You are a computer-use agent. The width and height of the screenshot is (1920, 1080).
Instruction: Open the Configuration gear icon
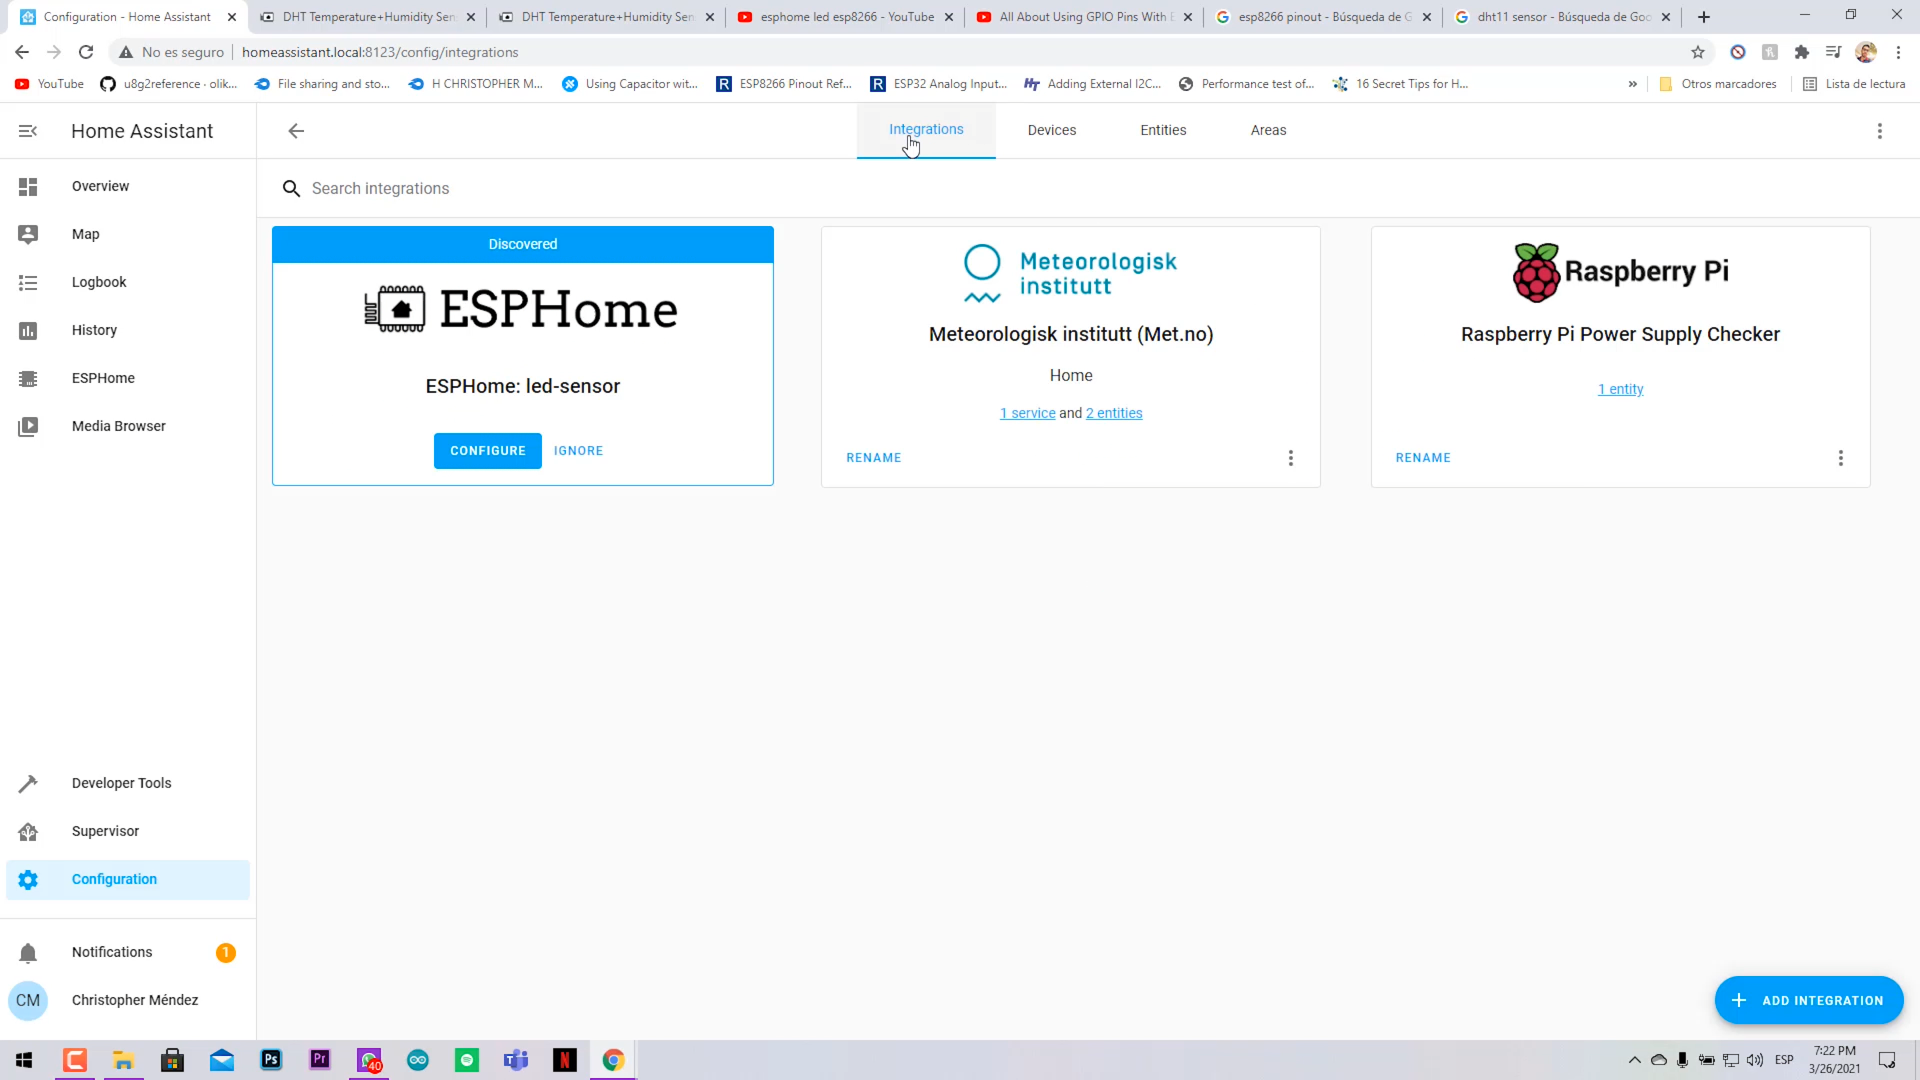click(x=28, y=879)
